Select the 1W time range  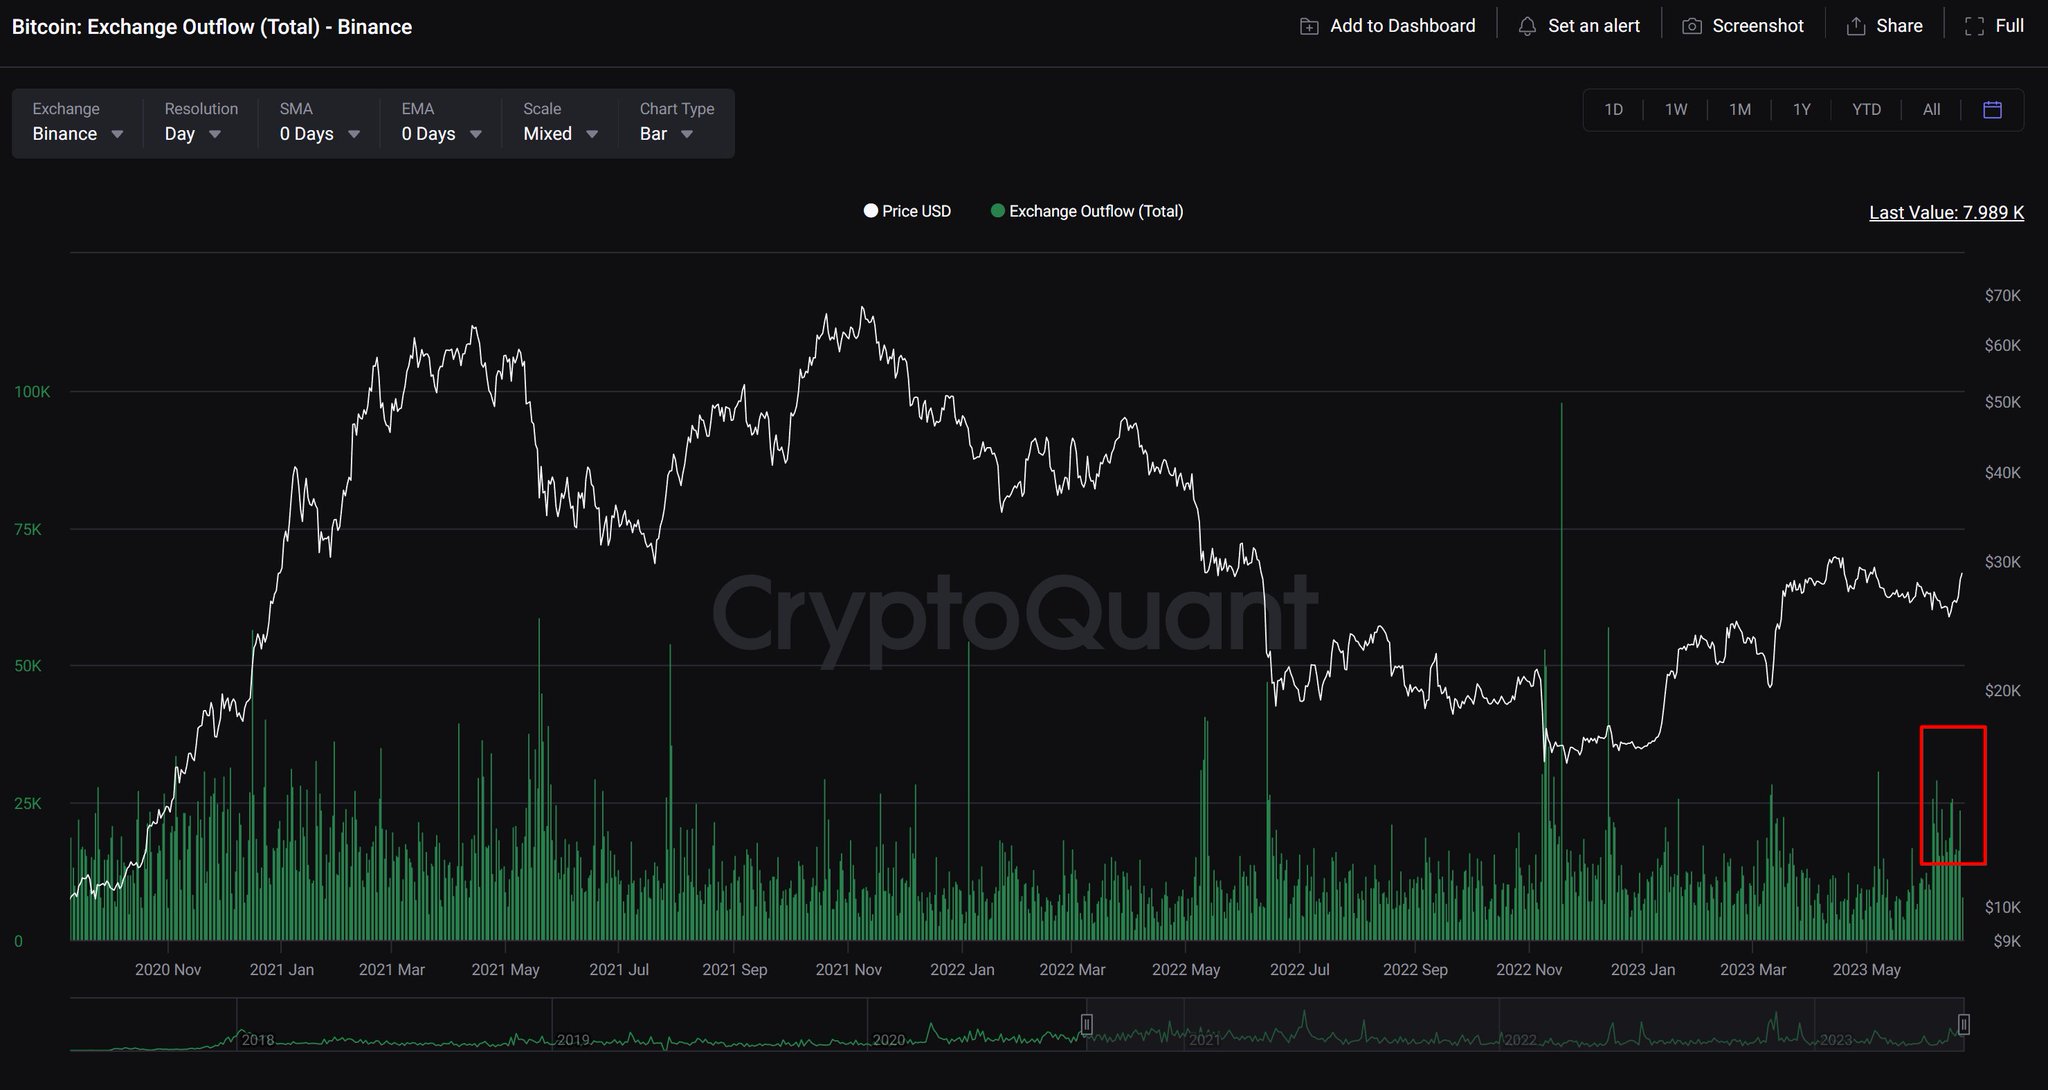pos(1676,110)
